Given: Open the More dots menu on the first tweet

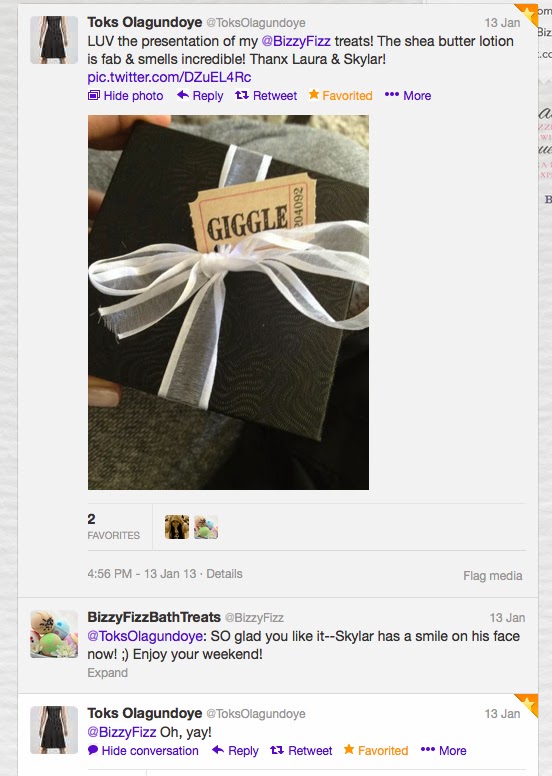Looking at the screenshot, I should click(392, 95).
